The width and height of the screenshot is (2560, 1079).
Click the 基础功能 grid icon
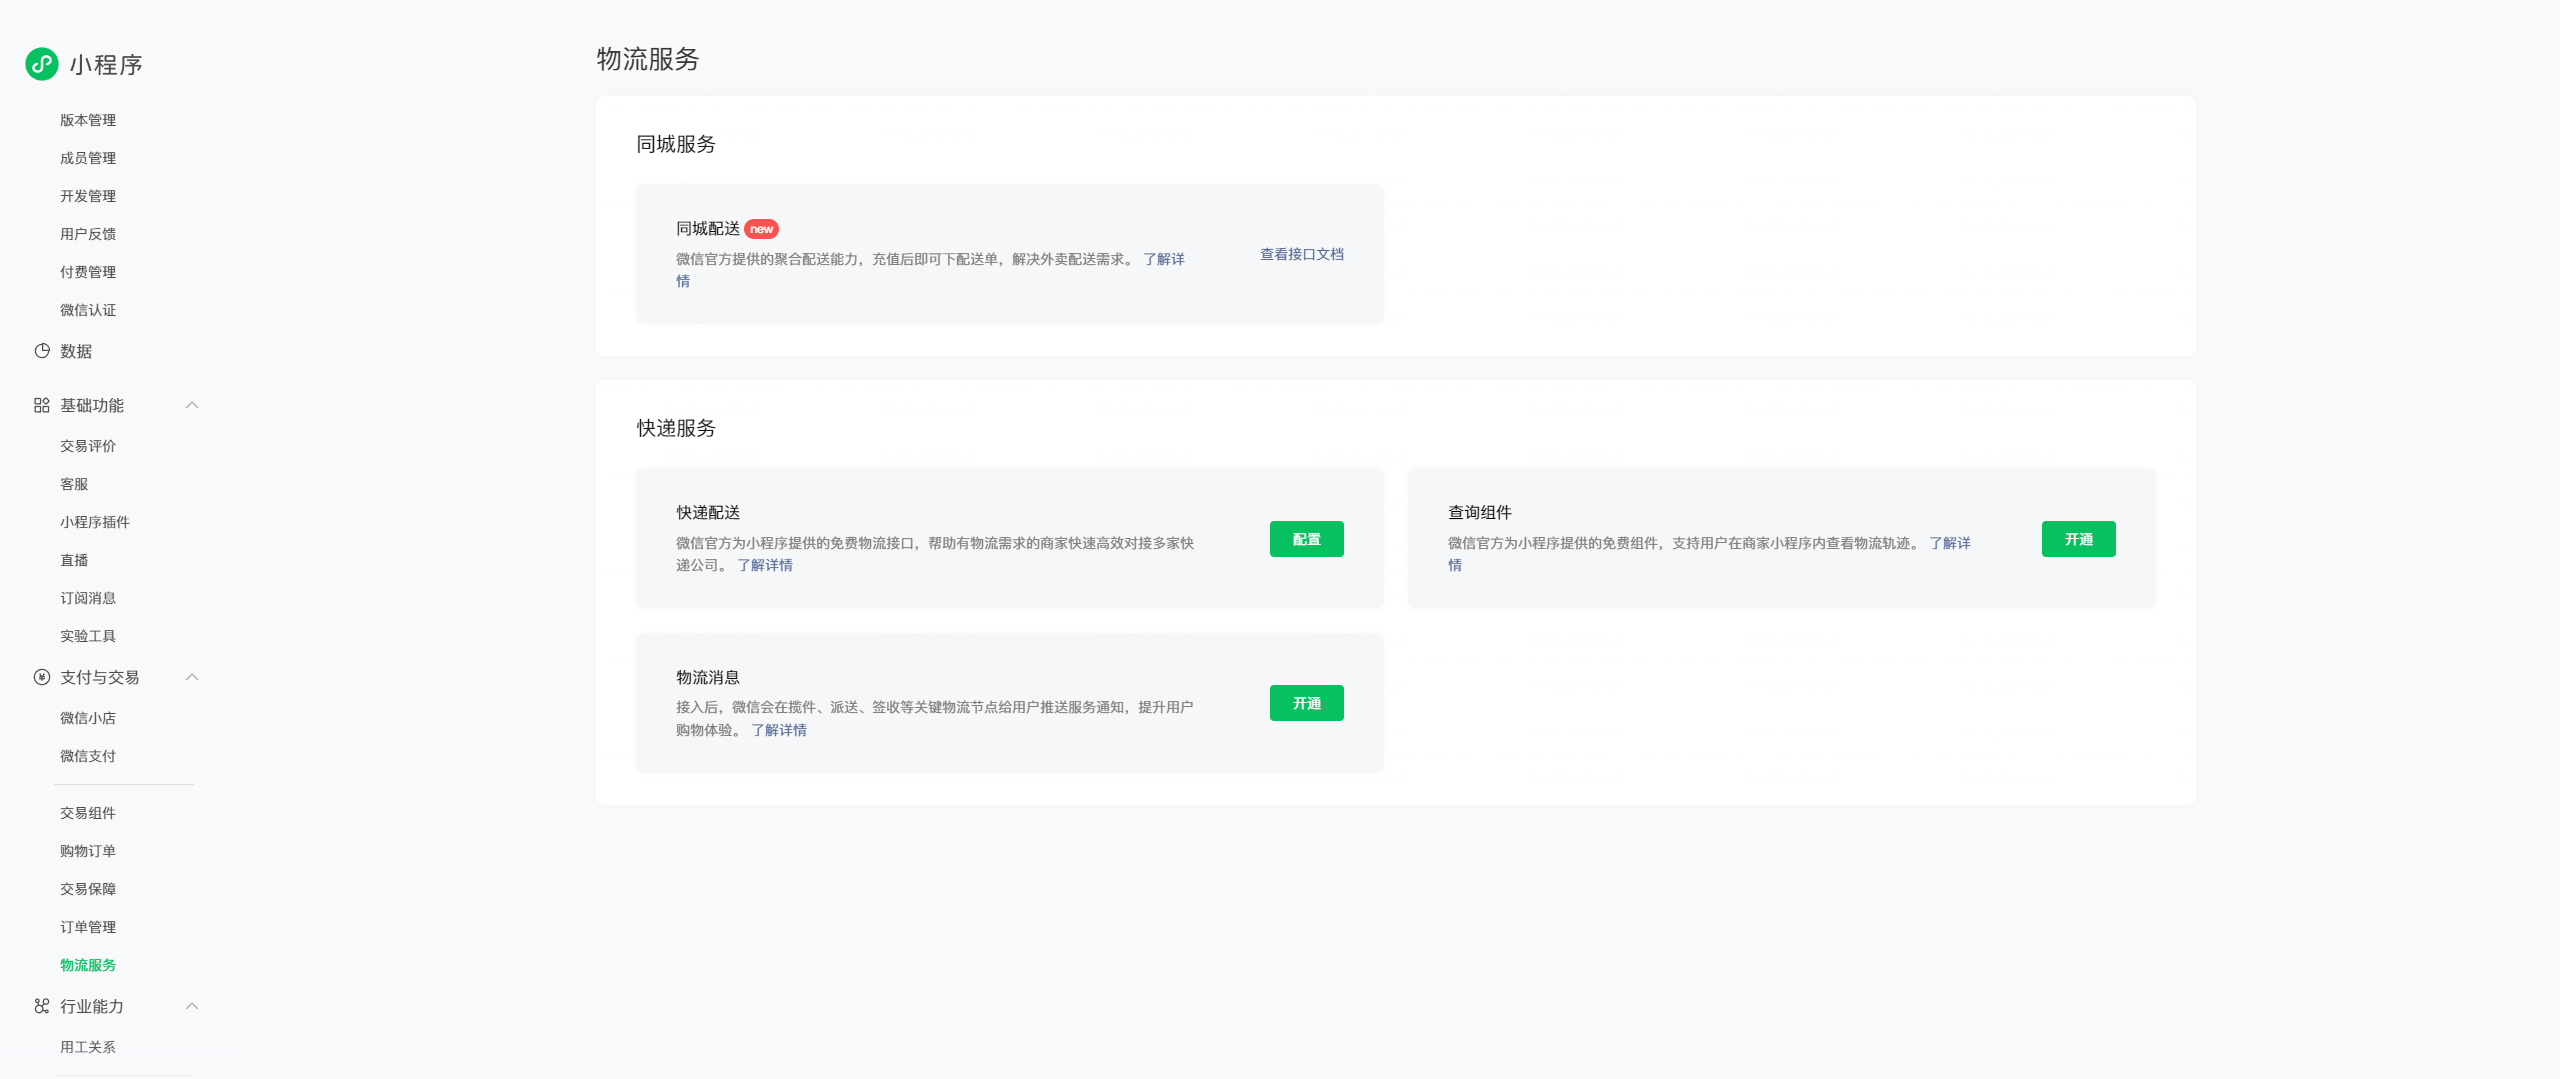coord(42,405)
